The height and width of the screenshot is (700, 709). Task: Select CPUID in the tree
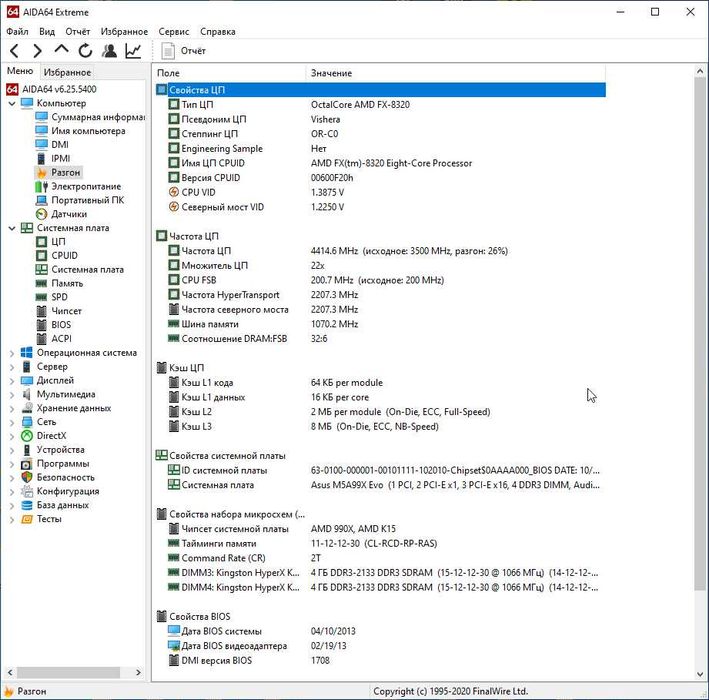[x=64, y=255]
